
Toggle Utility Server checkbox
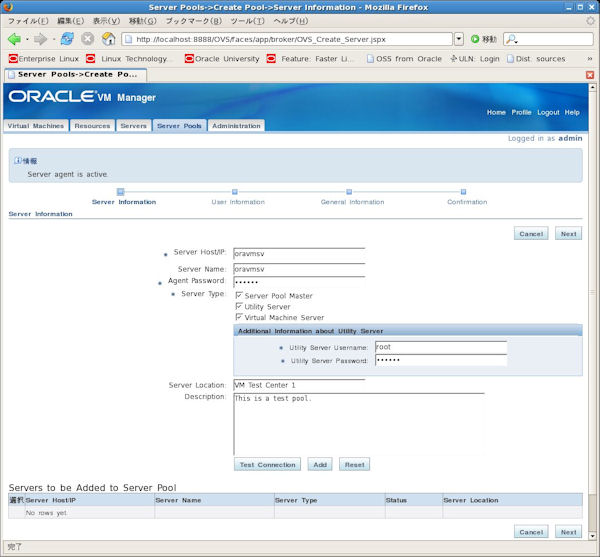coord(239,306)
